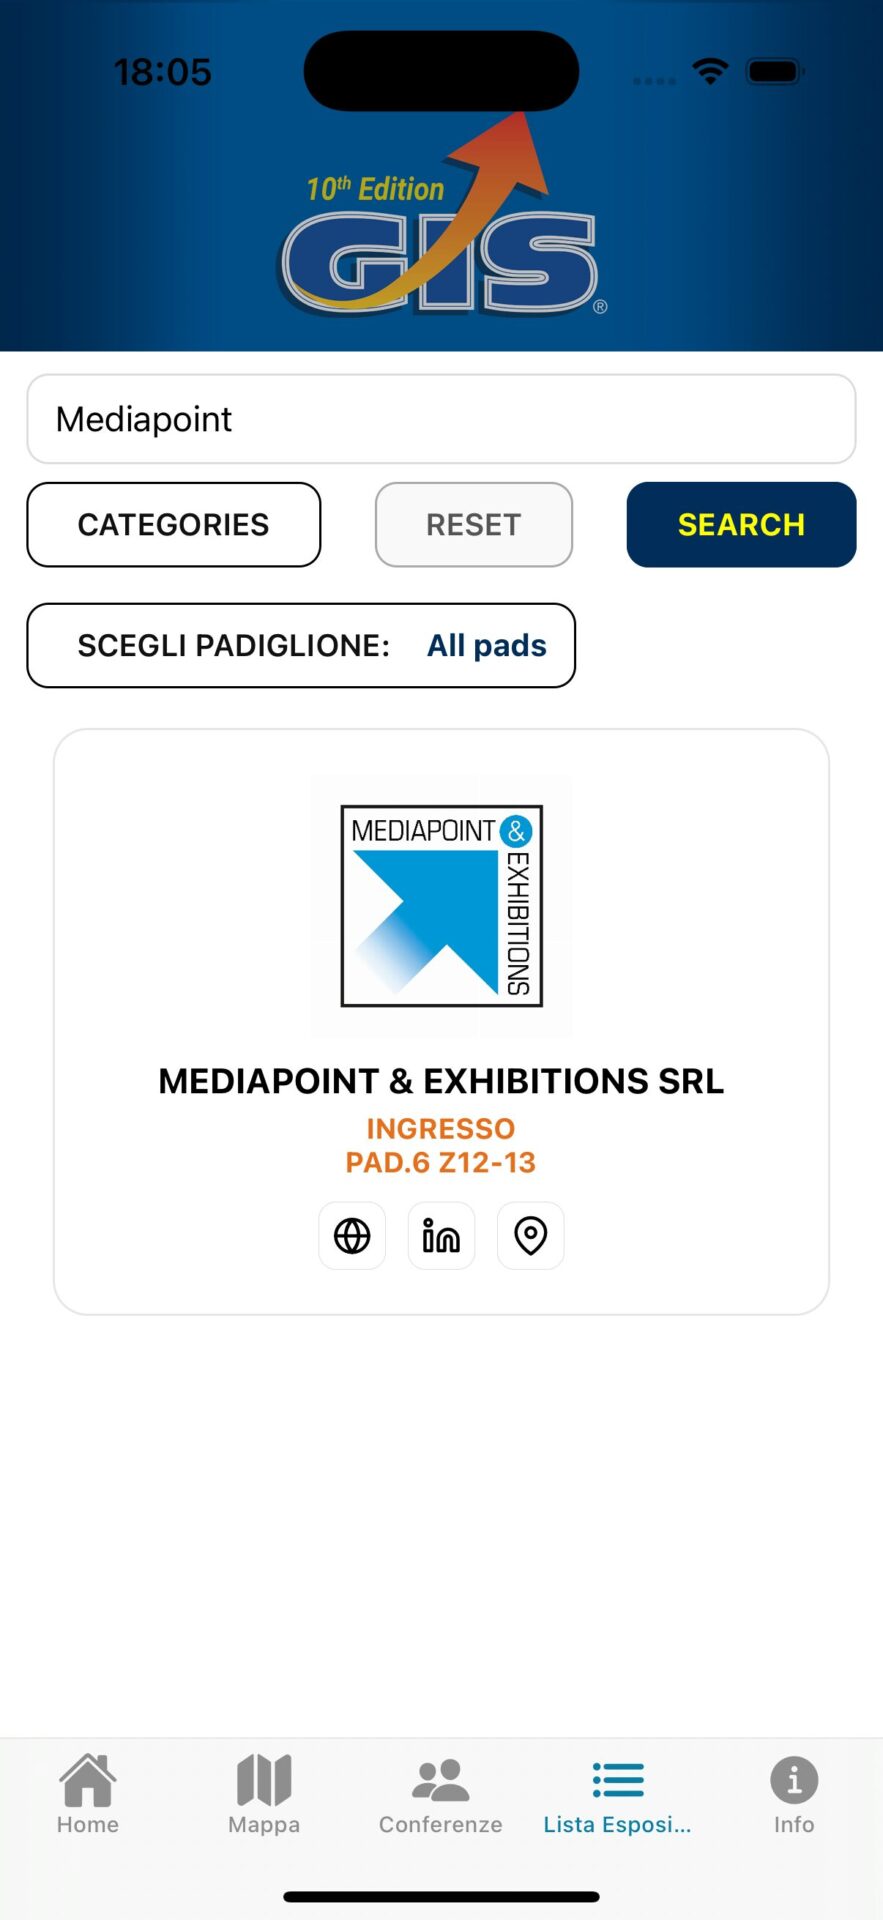Reset the current search filters
This screenshot has height=1920, width=883.
473,524
